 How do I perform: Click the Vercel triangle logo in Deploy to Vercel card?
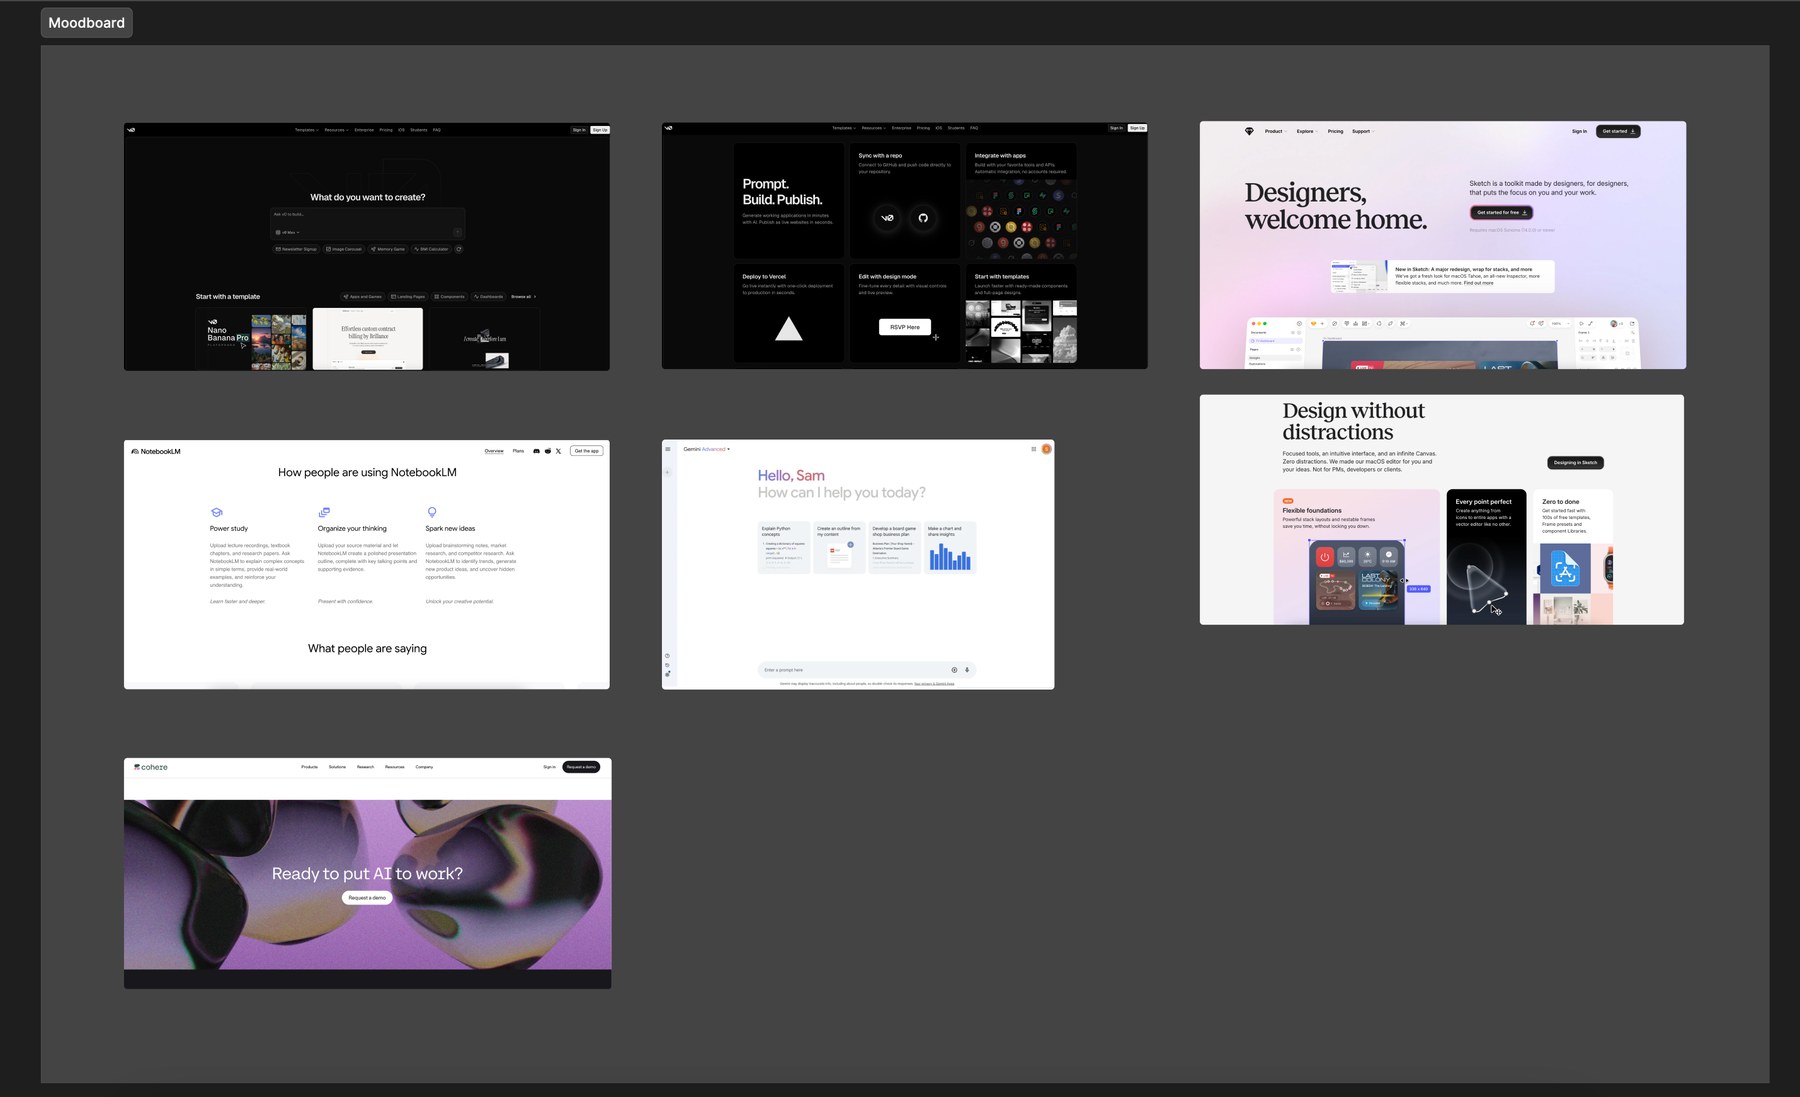(x=789, y=329)
